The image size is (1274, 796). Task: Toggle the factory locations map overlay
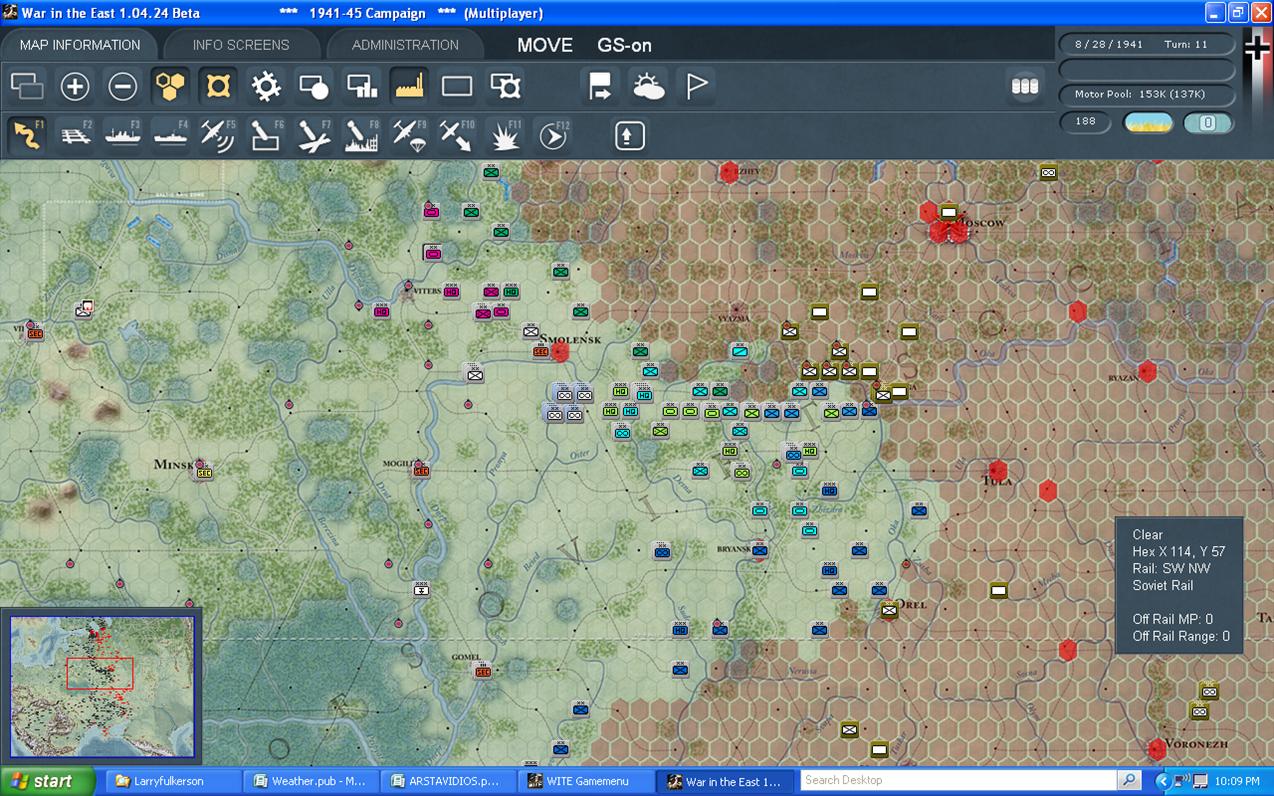pyautogui.click(x=409, y=87)
